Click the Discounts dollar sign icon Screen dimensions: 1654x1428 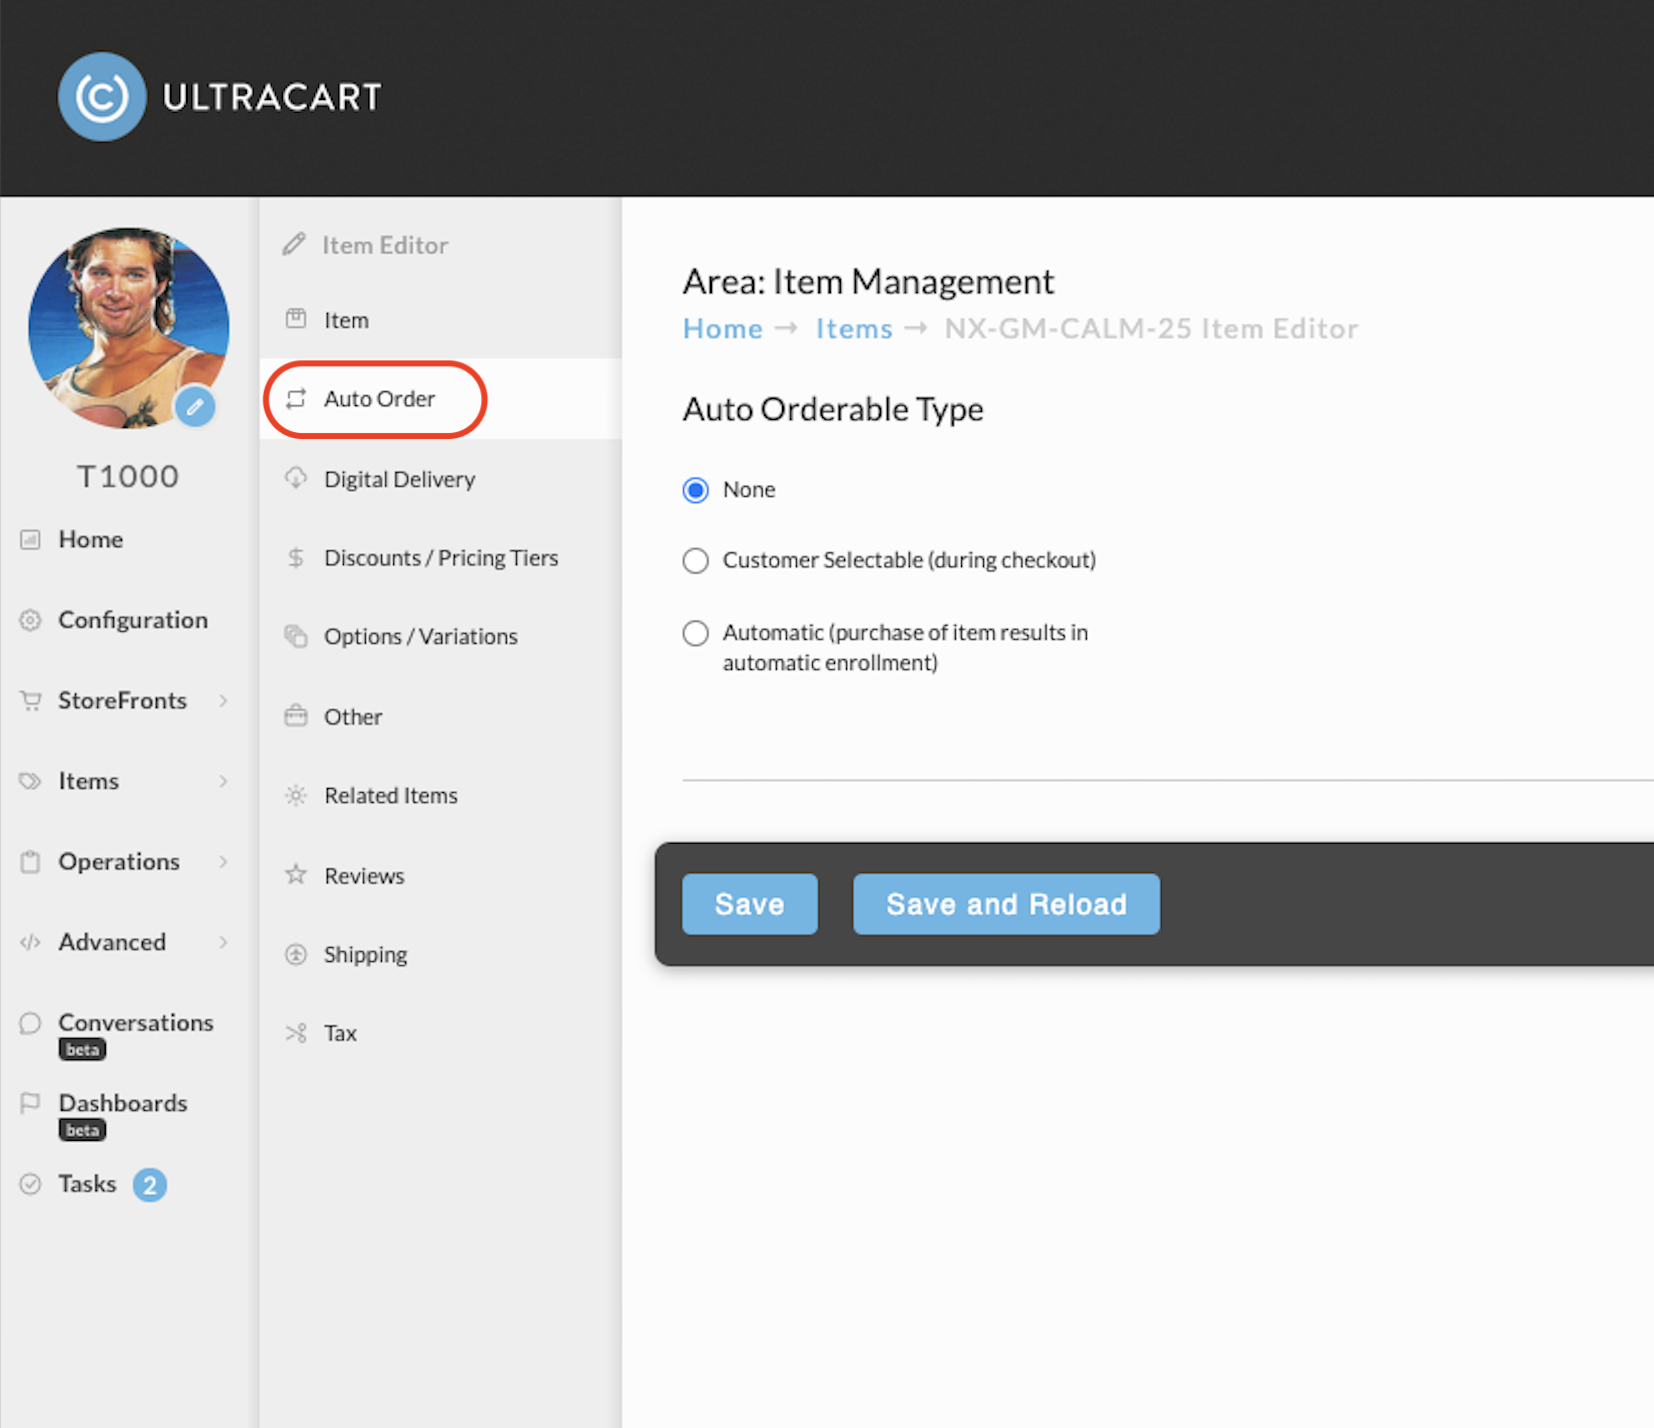(296, 557)
